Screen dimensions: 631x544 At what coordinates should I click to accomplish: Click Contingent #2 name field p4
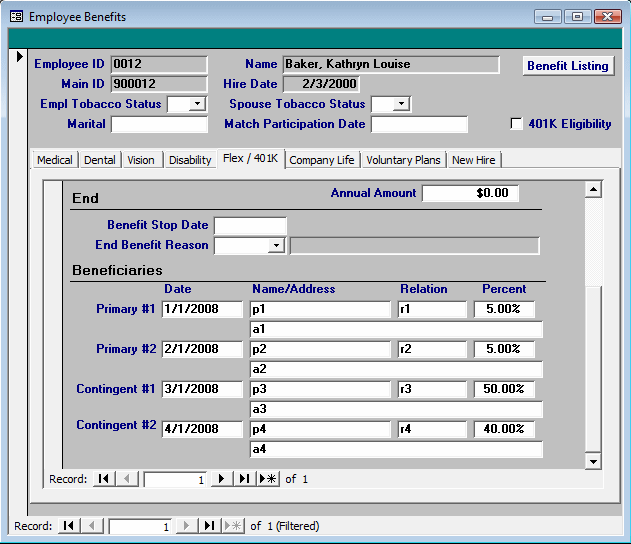(320, 429)
